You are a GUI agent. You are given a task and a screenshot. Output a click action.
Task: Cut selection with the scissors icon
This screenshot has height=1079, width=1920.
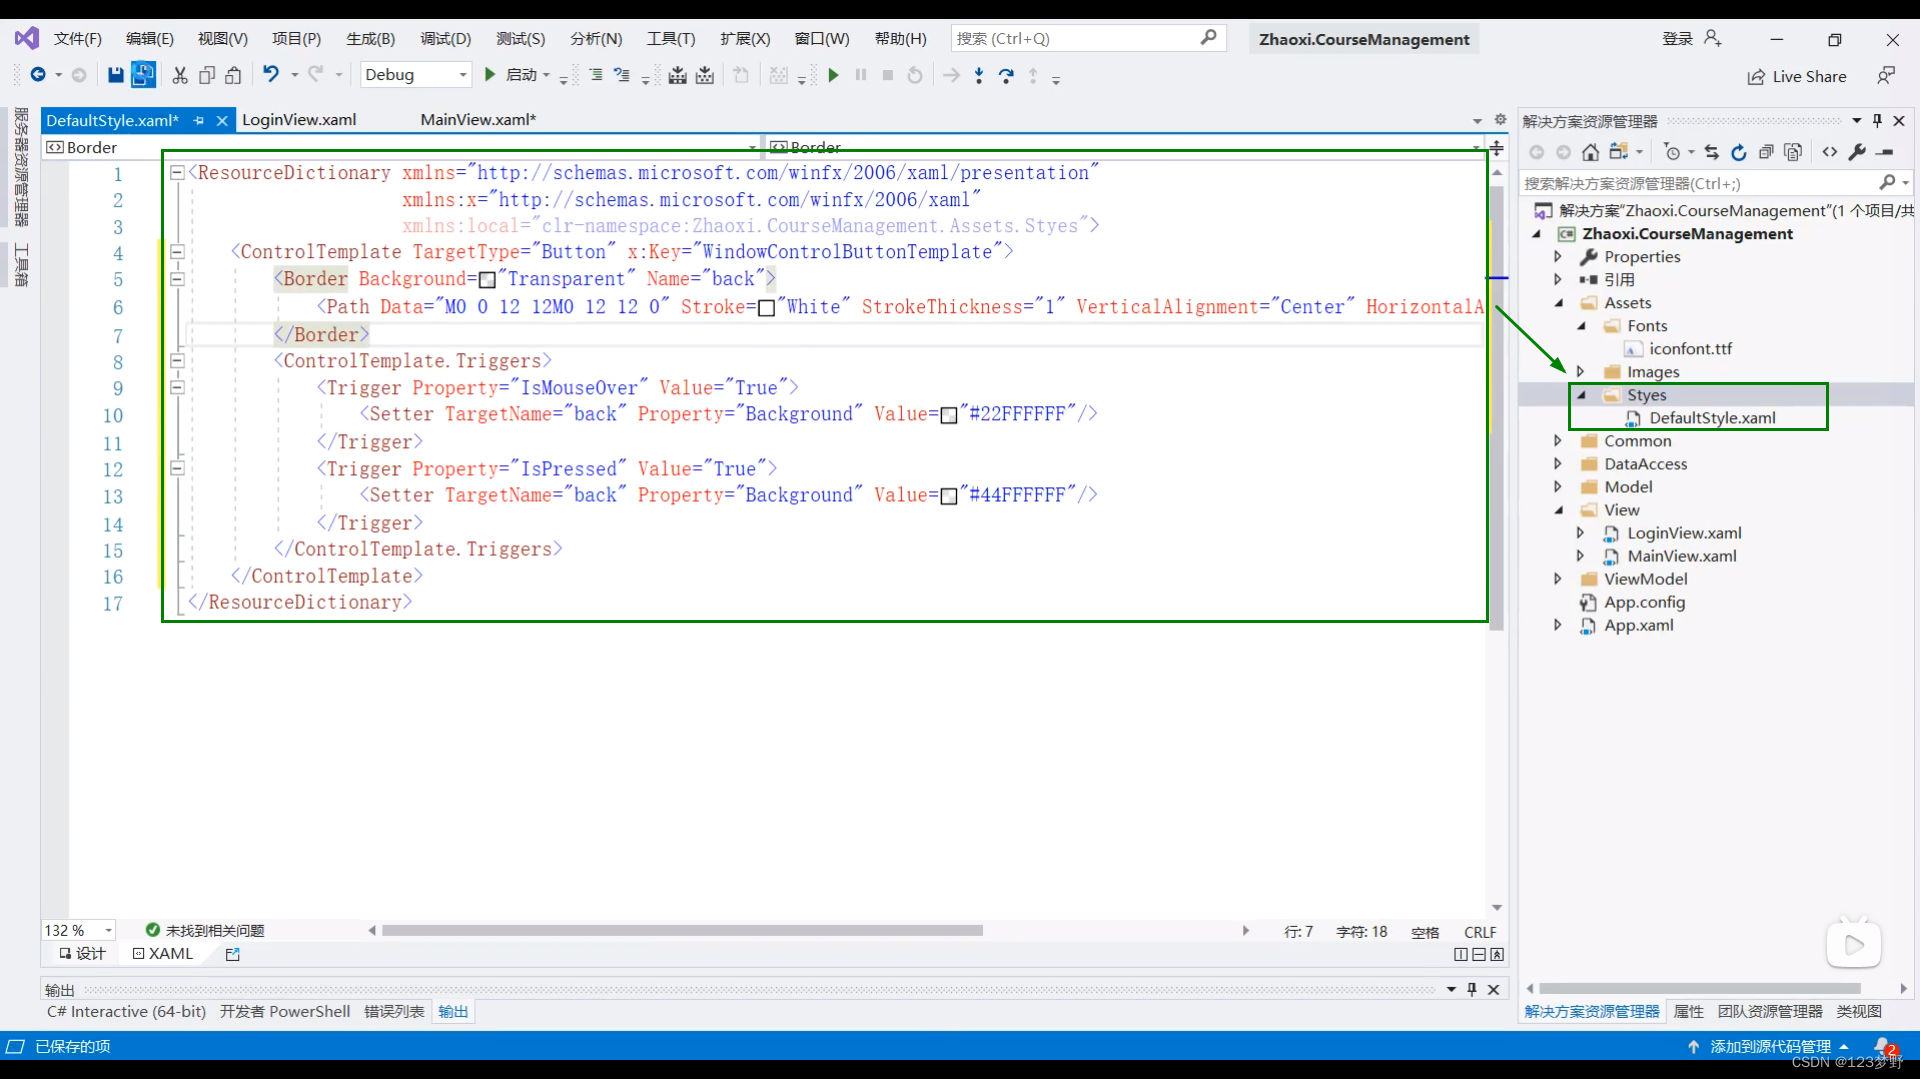point(180,75)
